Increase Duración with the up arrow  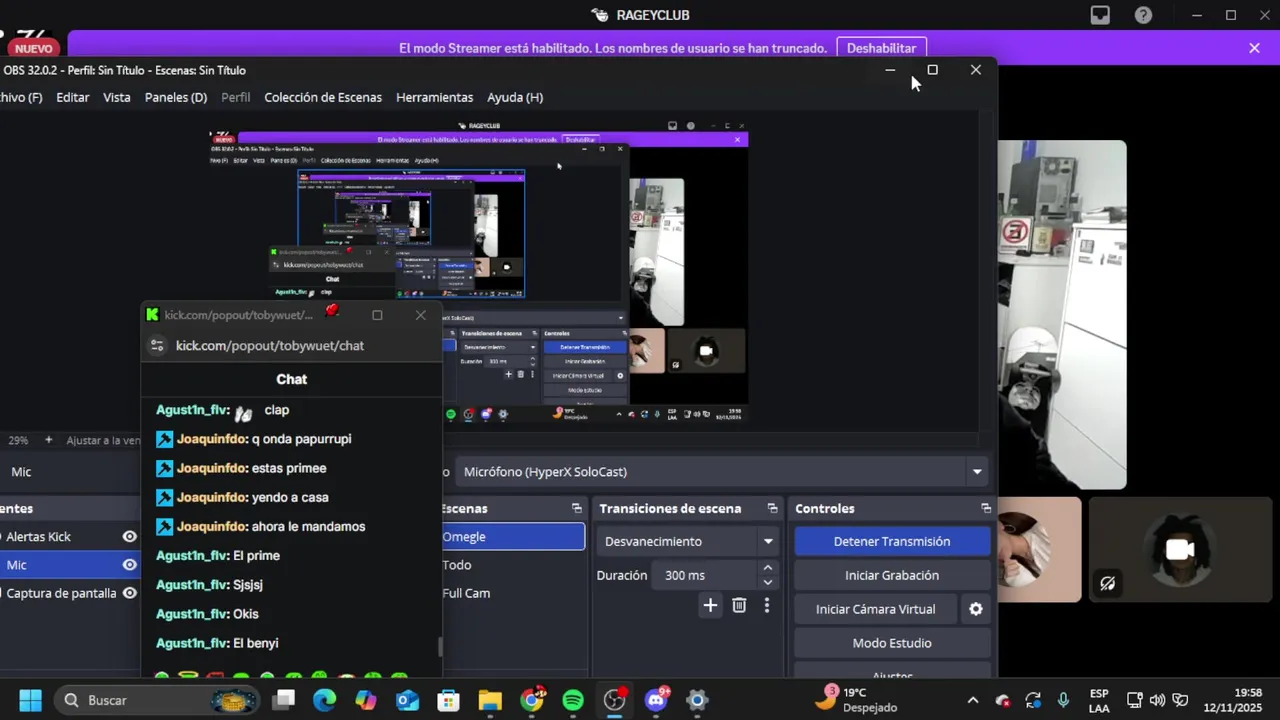pos(767,568)
